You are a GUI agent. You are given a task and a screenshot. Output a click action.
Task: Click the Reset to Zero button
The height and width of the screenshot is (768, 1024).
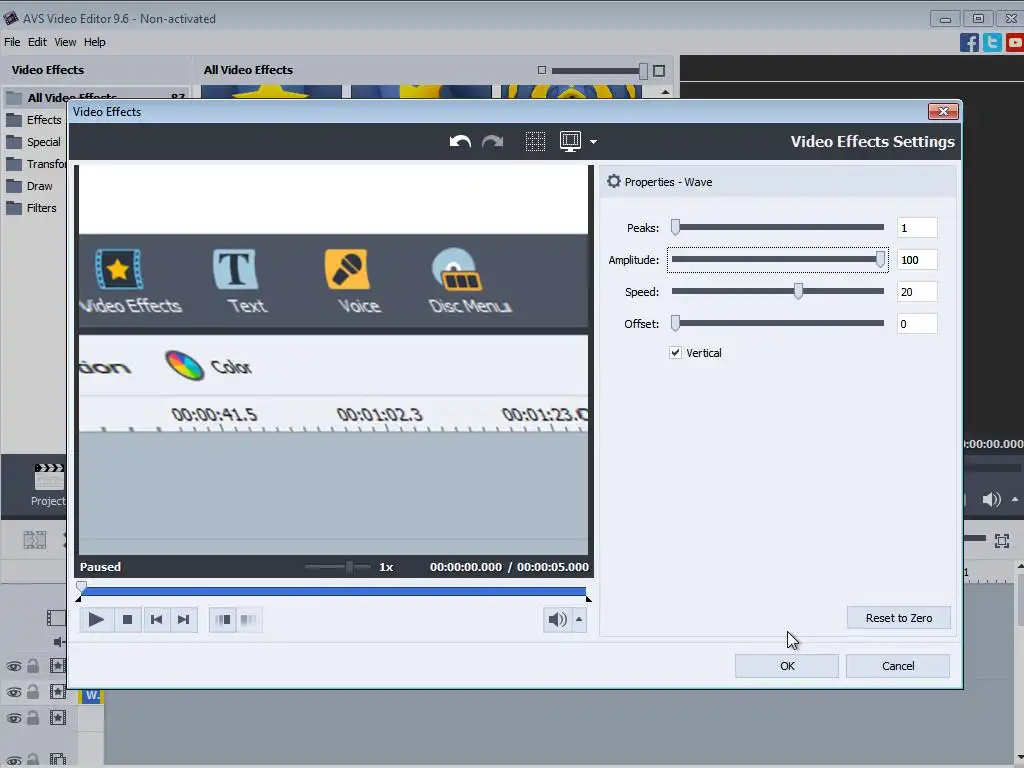[x=899, y=618]
